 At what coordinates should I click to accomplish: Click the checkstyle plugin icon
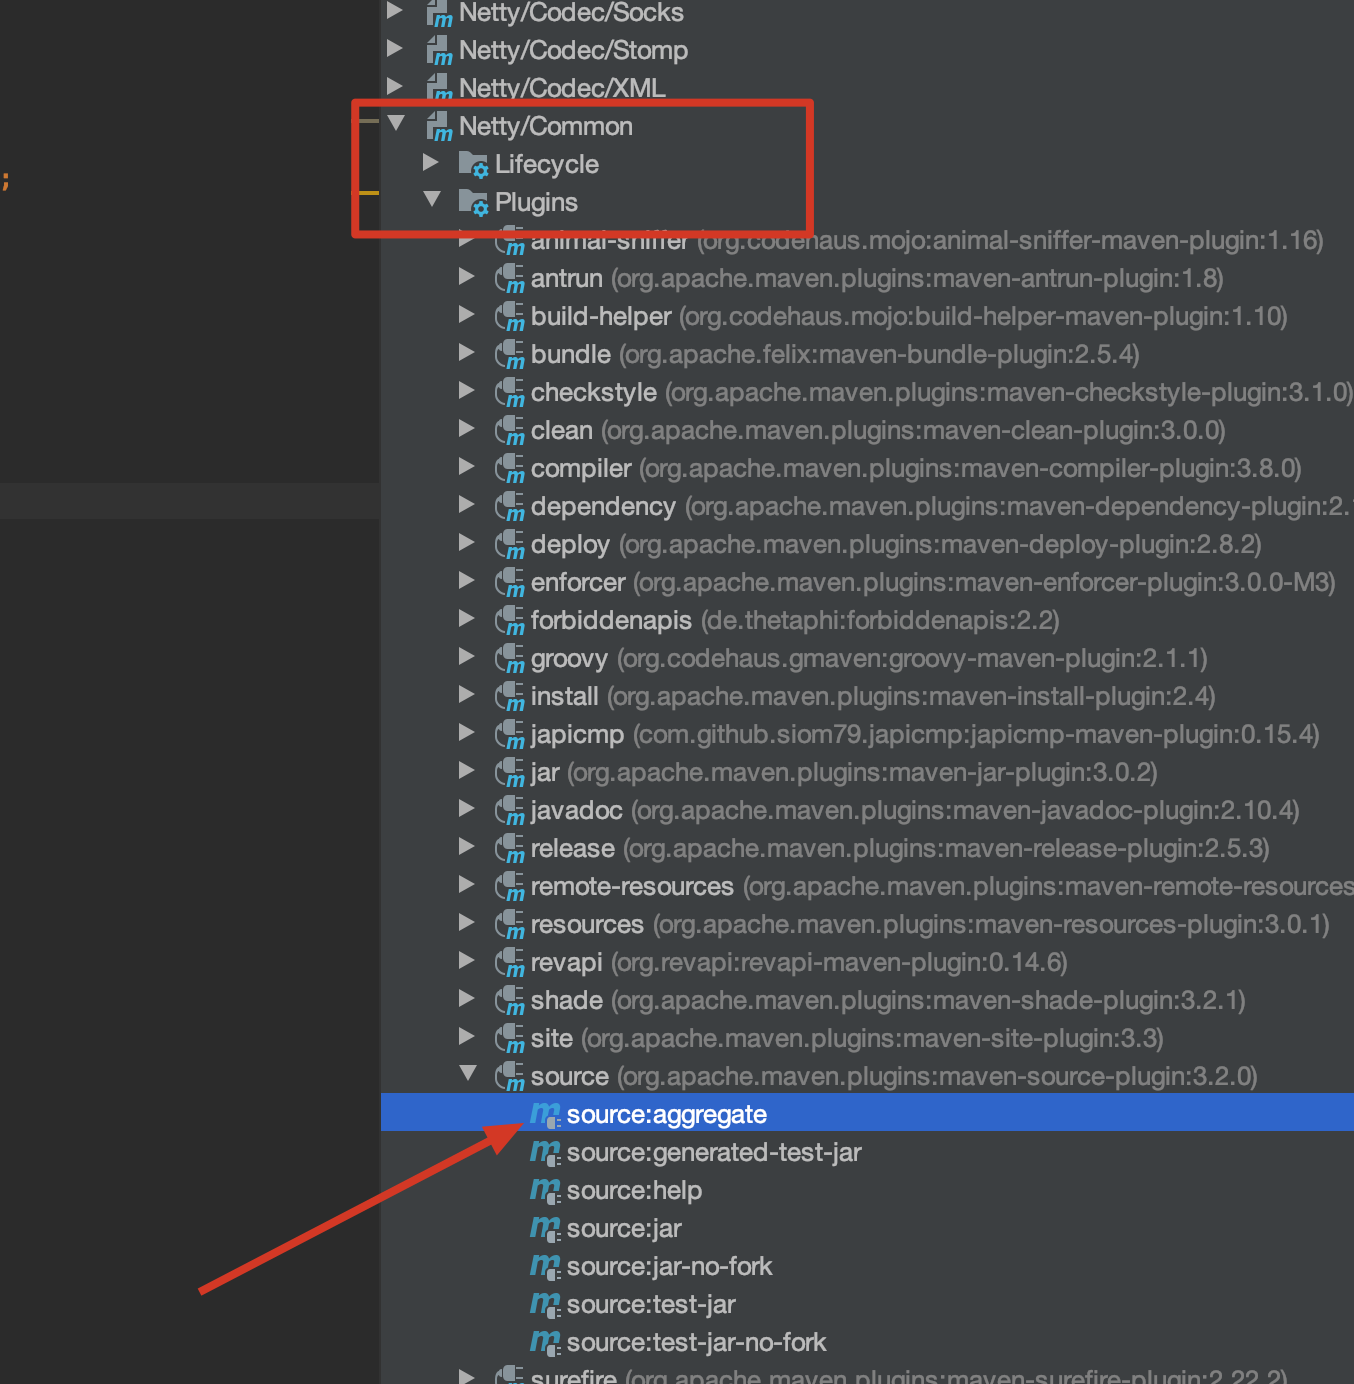point(510,392)
